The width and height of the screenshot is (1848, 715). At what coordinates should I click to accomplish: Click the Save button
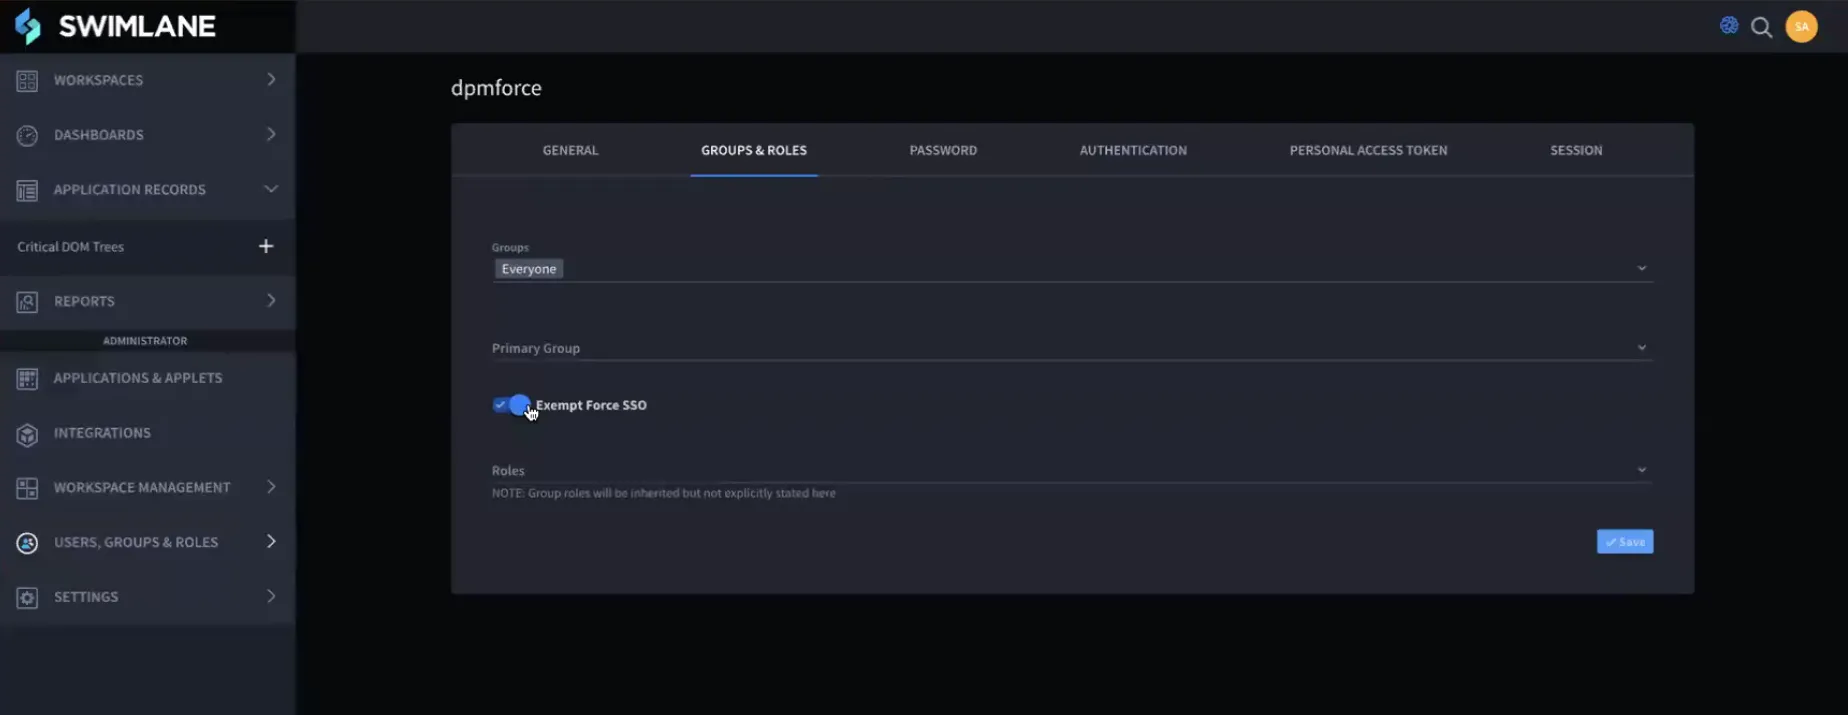tap(1624, 541)
